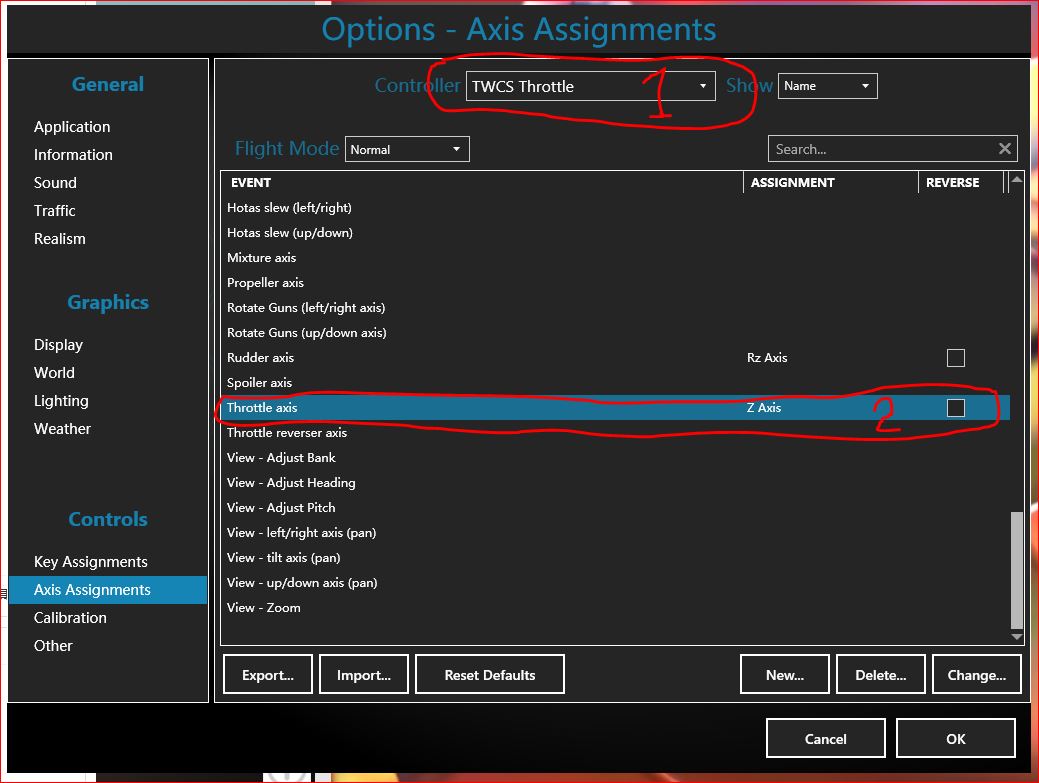Click into the Search input field
The height and width of the screenshot is (783, 1039).
click(880, 149)
